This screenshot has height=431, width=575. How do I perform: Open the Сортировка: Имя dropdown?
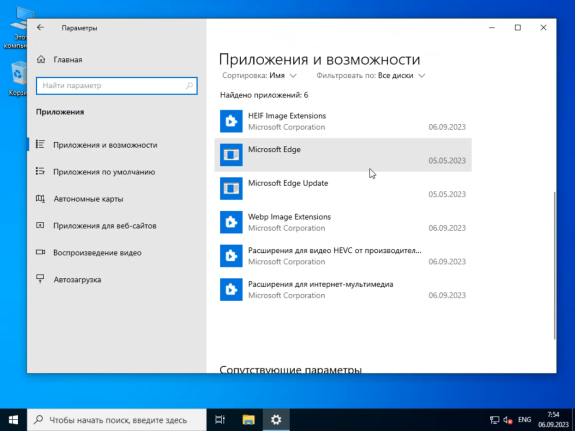(x=259, y=76)
